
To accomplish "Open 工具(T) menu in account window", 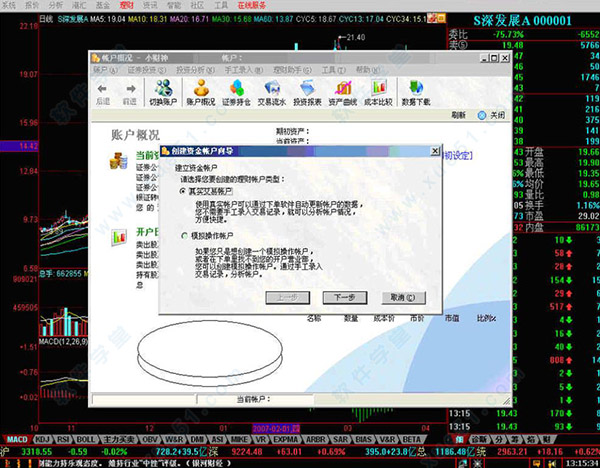I will [x=334, y=70].
